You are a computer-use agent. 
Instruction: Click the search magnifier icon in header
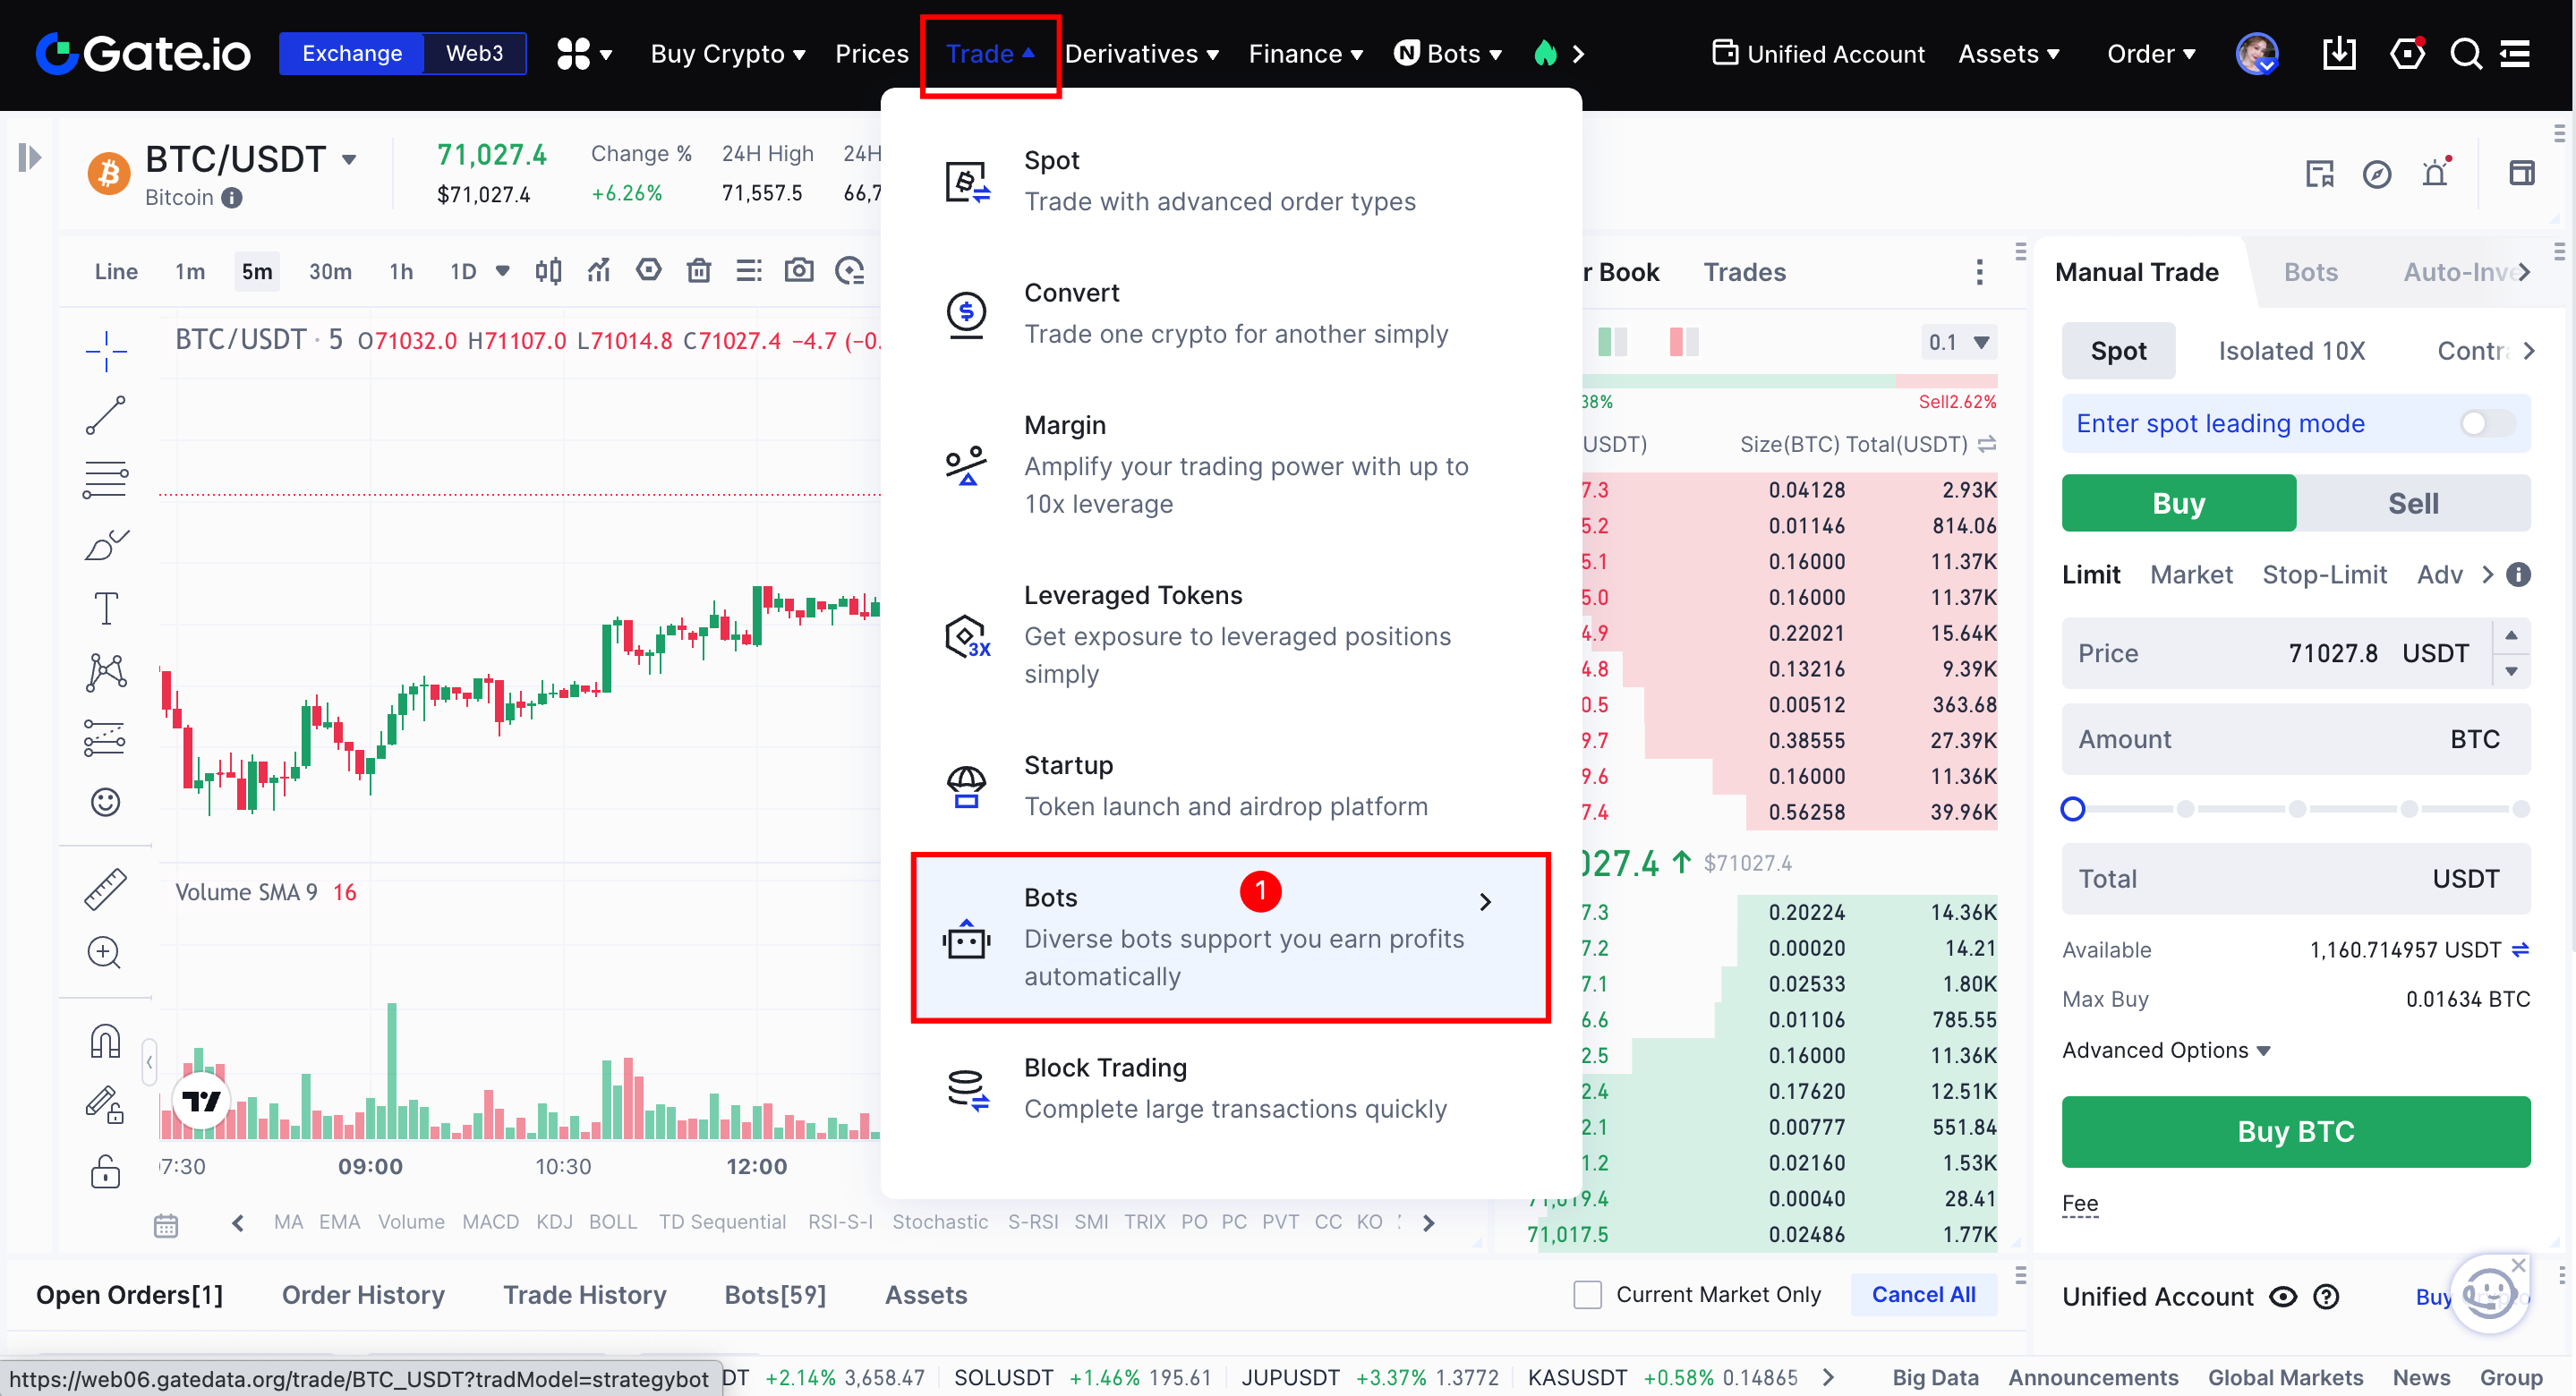(x=2465, y=54)
